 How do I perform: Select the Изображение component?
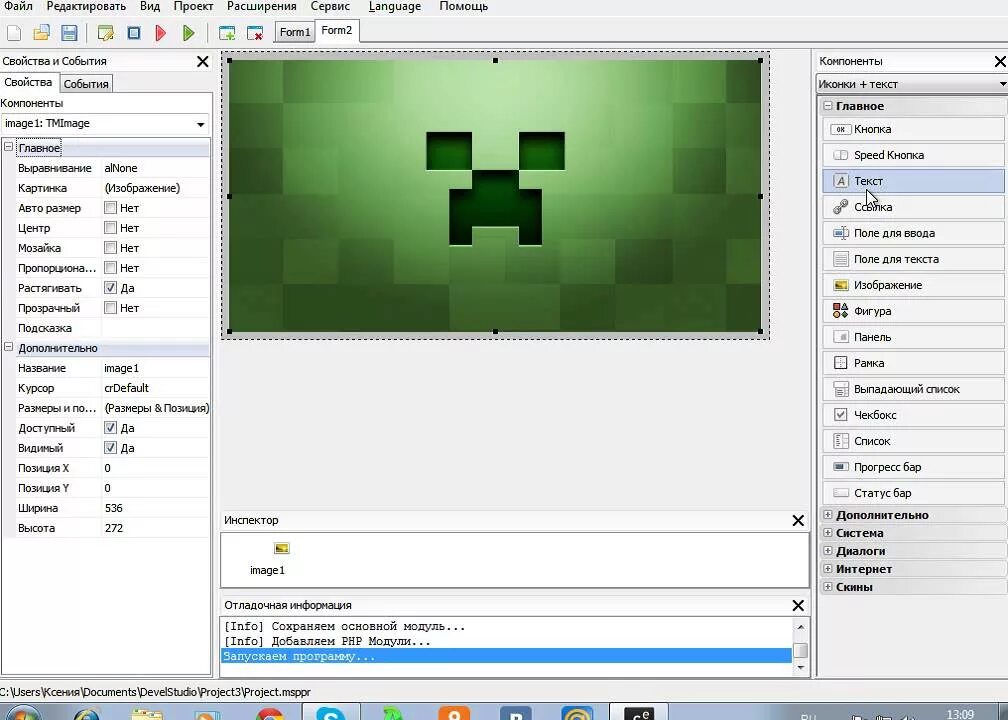[913, 285]
